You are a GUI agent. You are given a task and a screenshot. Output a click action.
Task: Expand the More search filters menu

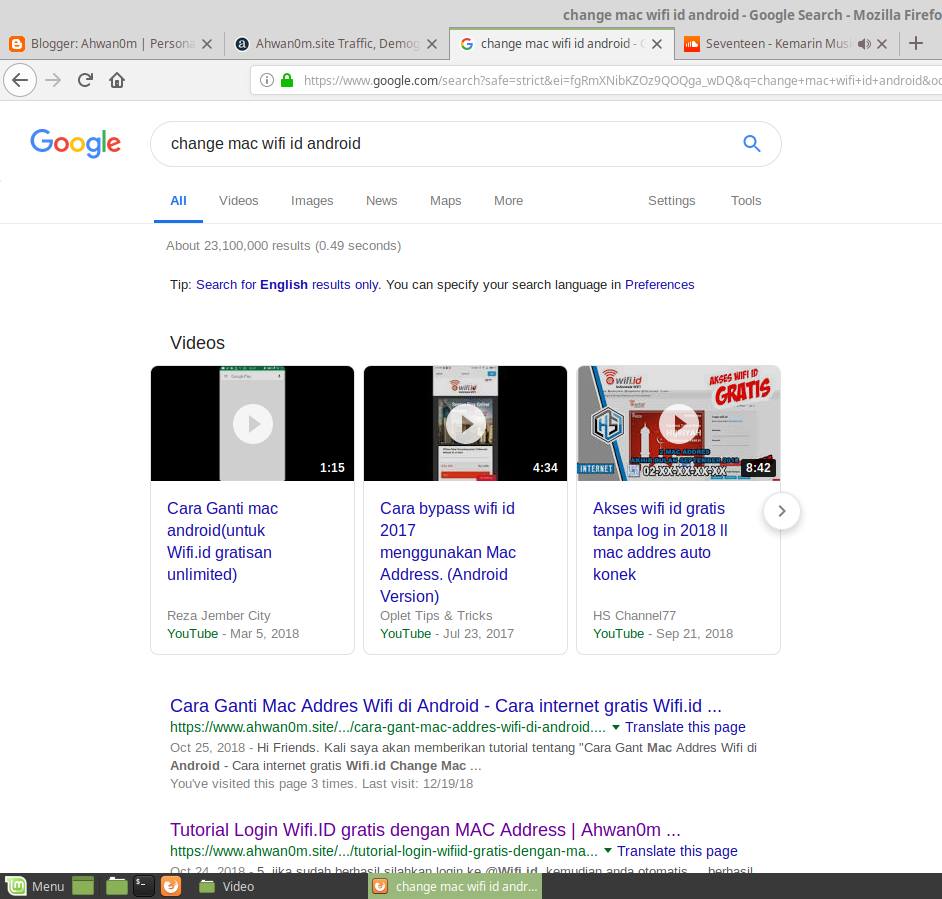(508, 201)
